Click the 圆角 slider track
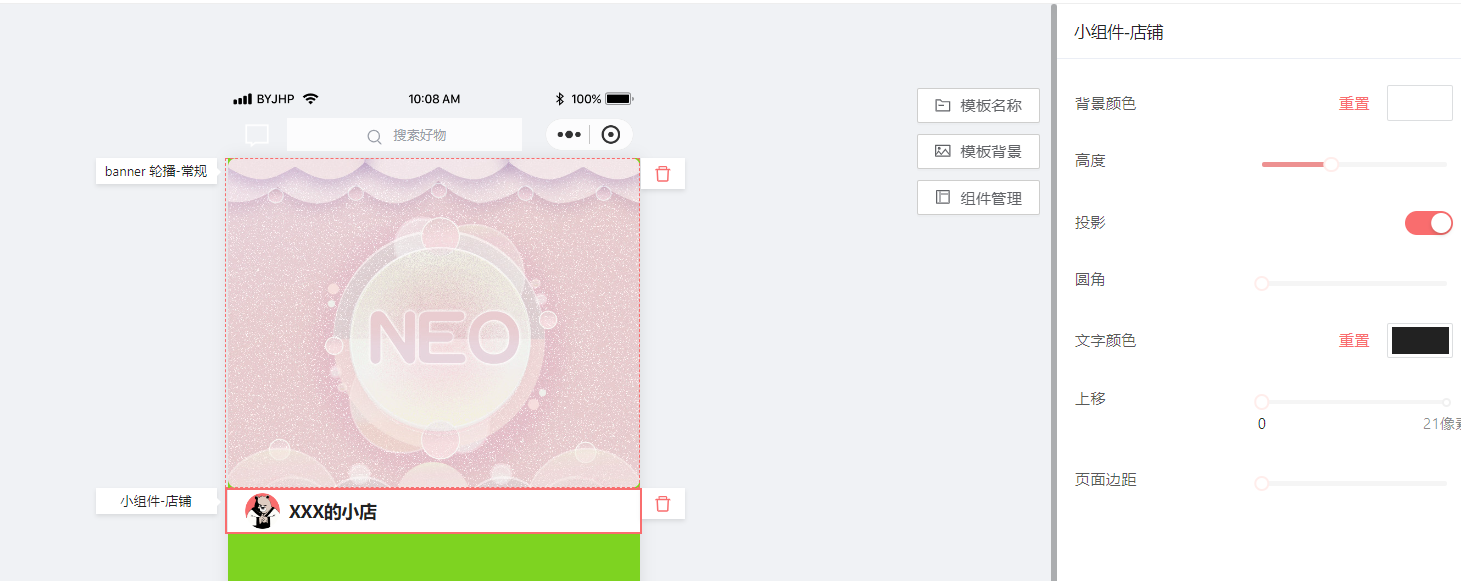The height and width of the screenshot is (581, 1461). (1354, 284)
